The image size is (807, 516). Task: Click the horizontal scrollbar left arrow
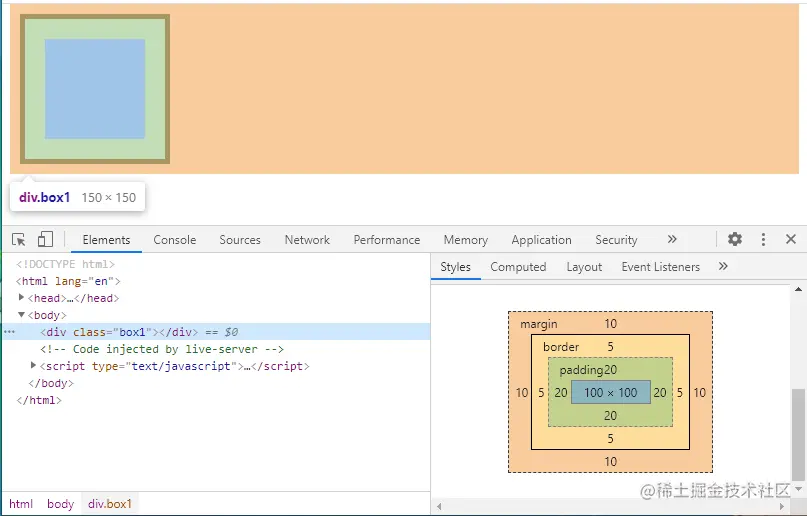[439, 506]
